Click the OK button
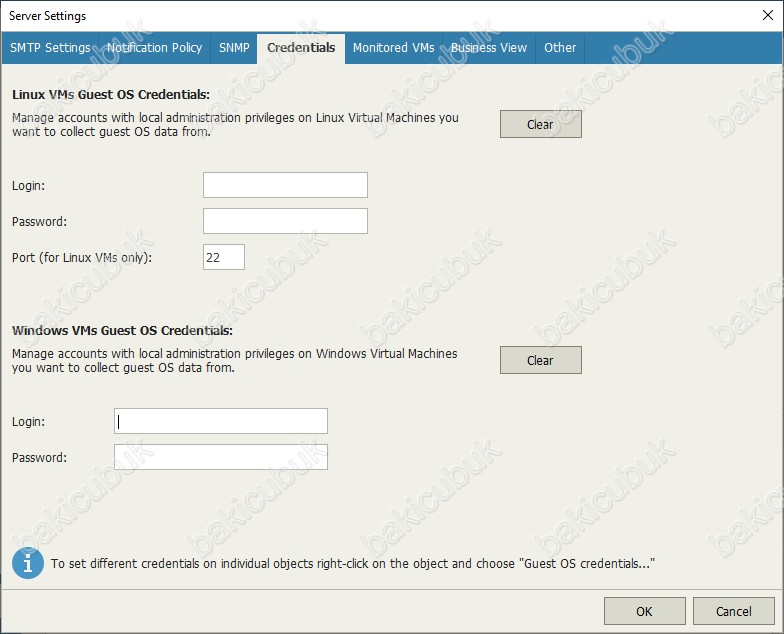 point(644,611)
